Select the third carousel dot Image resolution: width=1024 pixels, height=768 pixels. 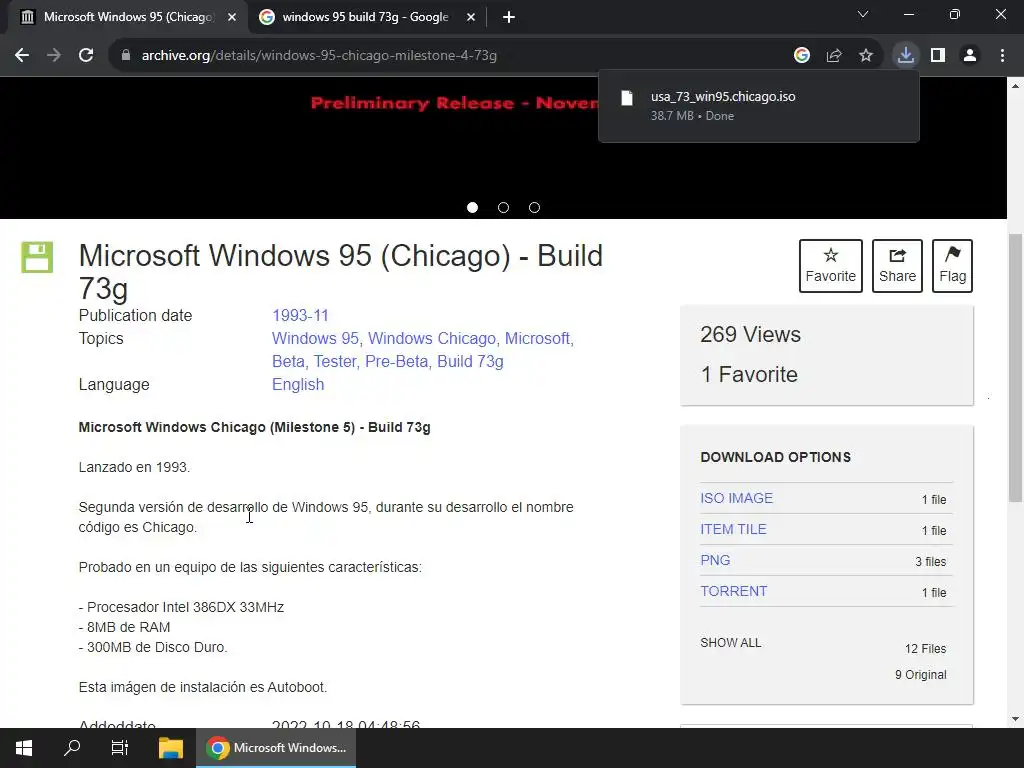pos(534,208)
